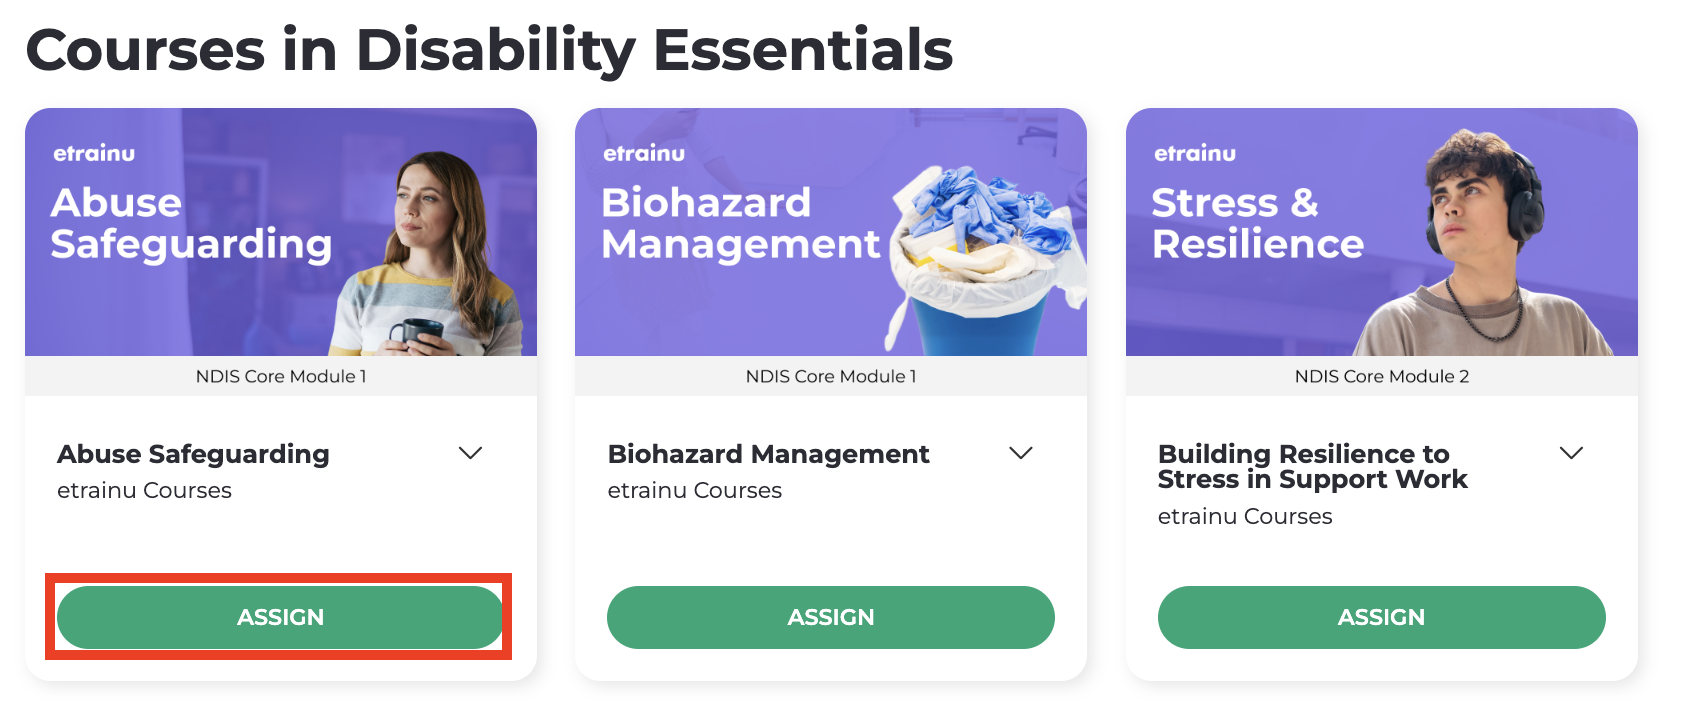Expand the Building Resilience course chevron
Image resolution: width=1692 pixels, height=728 pixels.
(x=1571, y=453)
